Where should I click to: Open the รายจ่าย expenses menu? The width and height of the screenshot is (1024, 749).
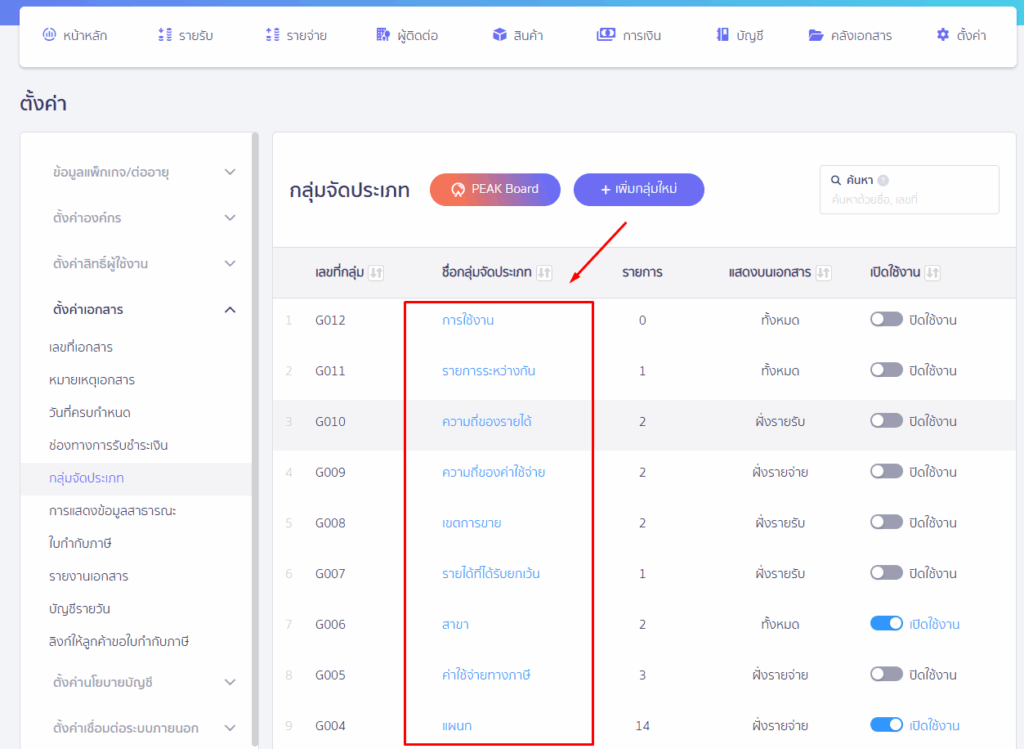click(296, 35)
